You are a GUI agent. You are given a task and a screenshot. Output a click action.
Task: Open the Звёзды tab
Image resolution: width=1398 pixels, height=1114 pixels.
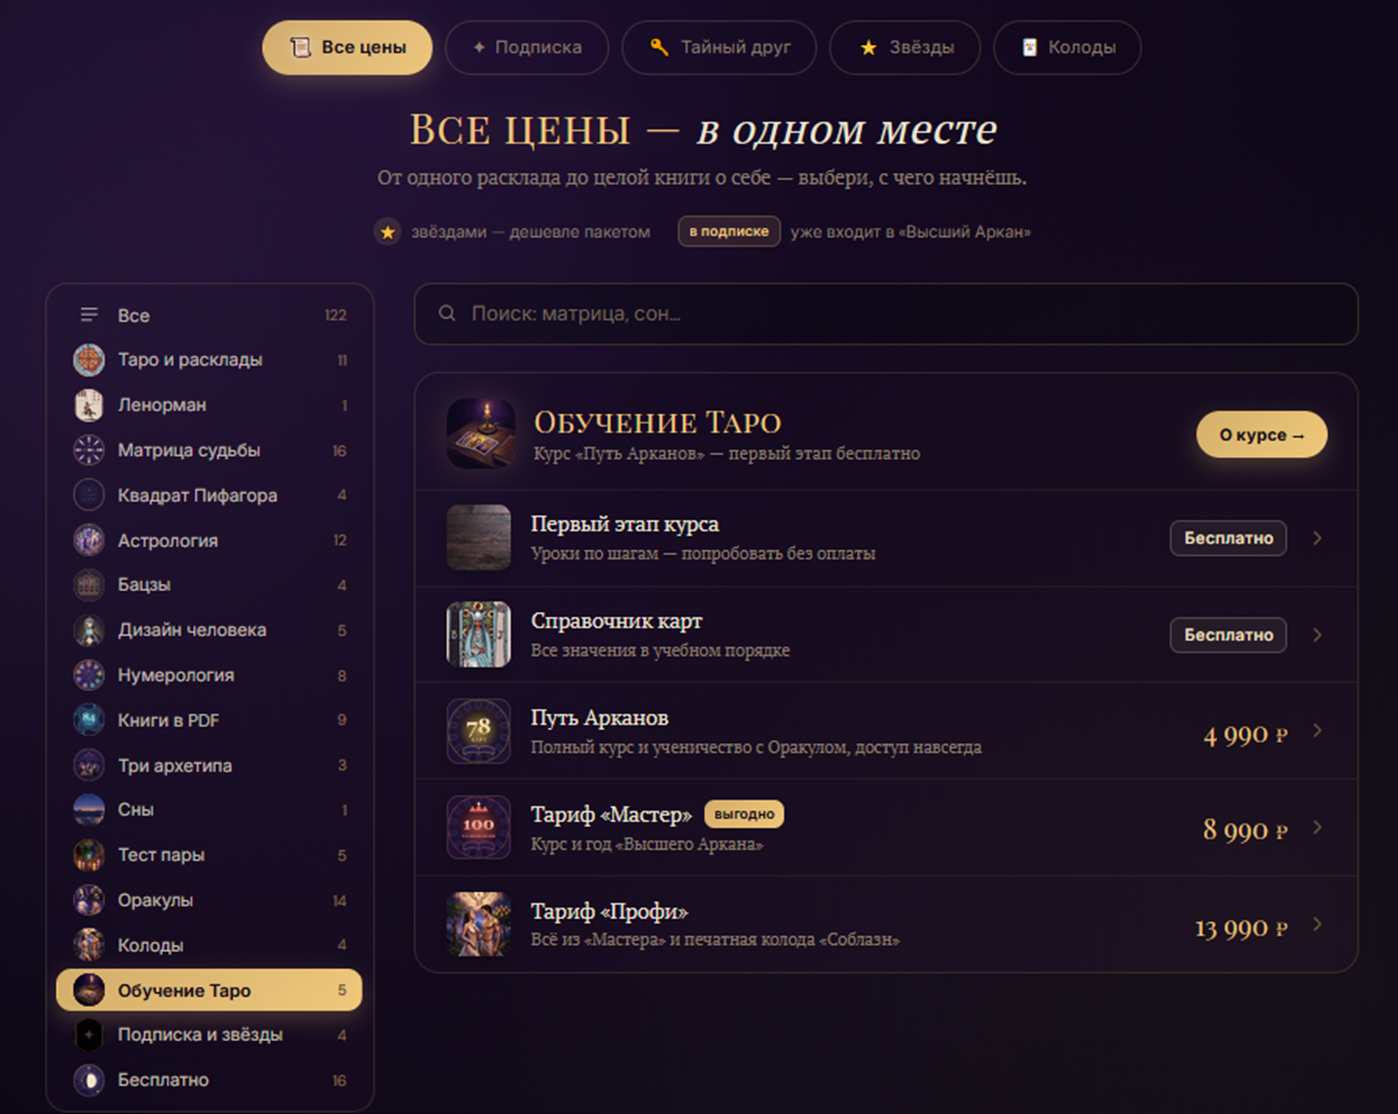coord(905,47)
